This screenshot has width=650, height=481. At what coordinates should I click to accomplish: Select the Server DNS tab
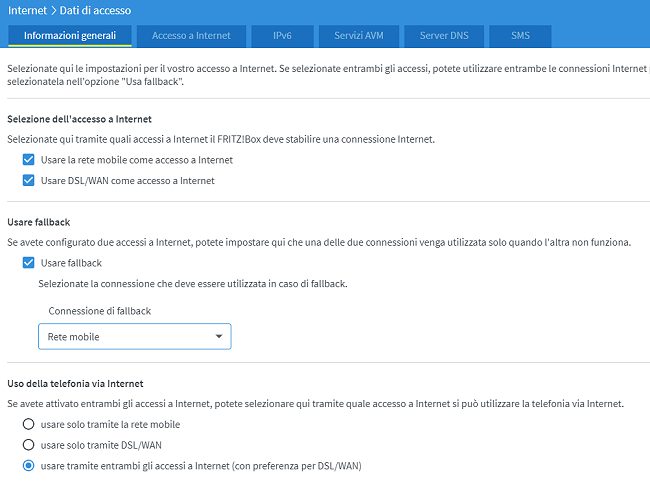click(x=444, y=36)
